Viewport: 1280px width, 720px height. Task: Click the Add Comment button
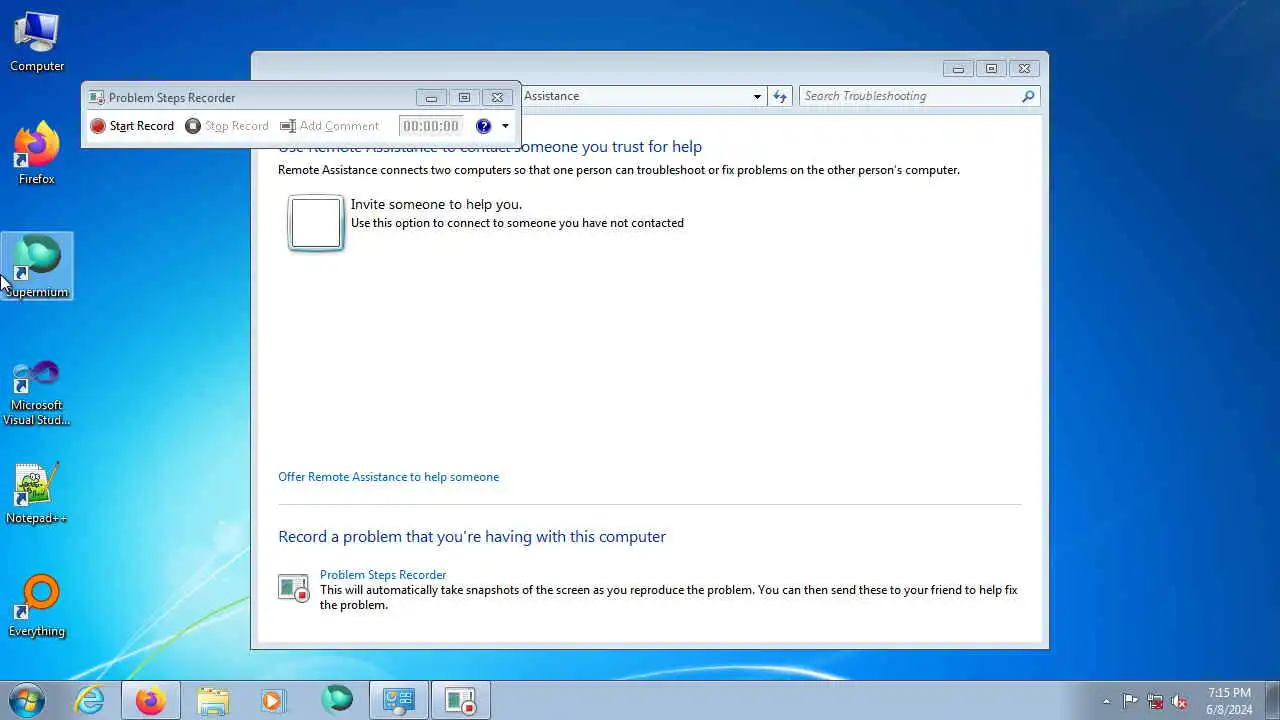tap(329, 126)
